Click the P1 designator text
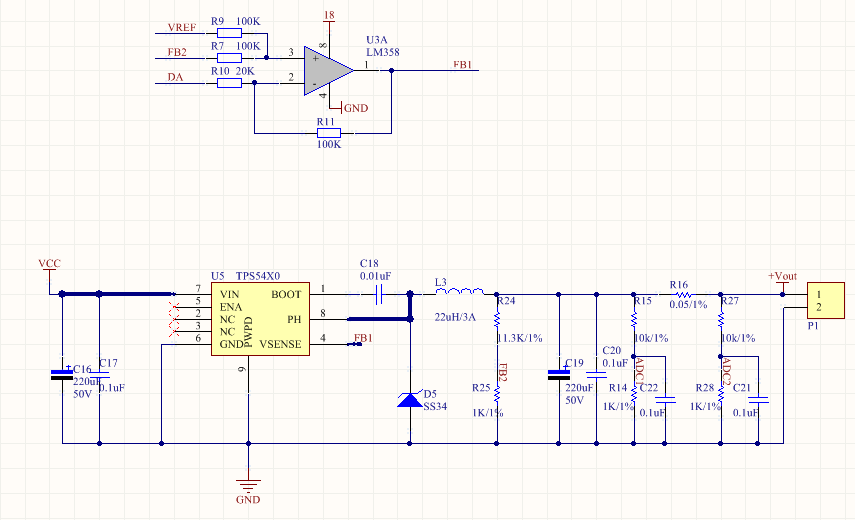The width and height of the screenshot is (855, 520). point(813,325)
